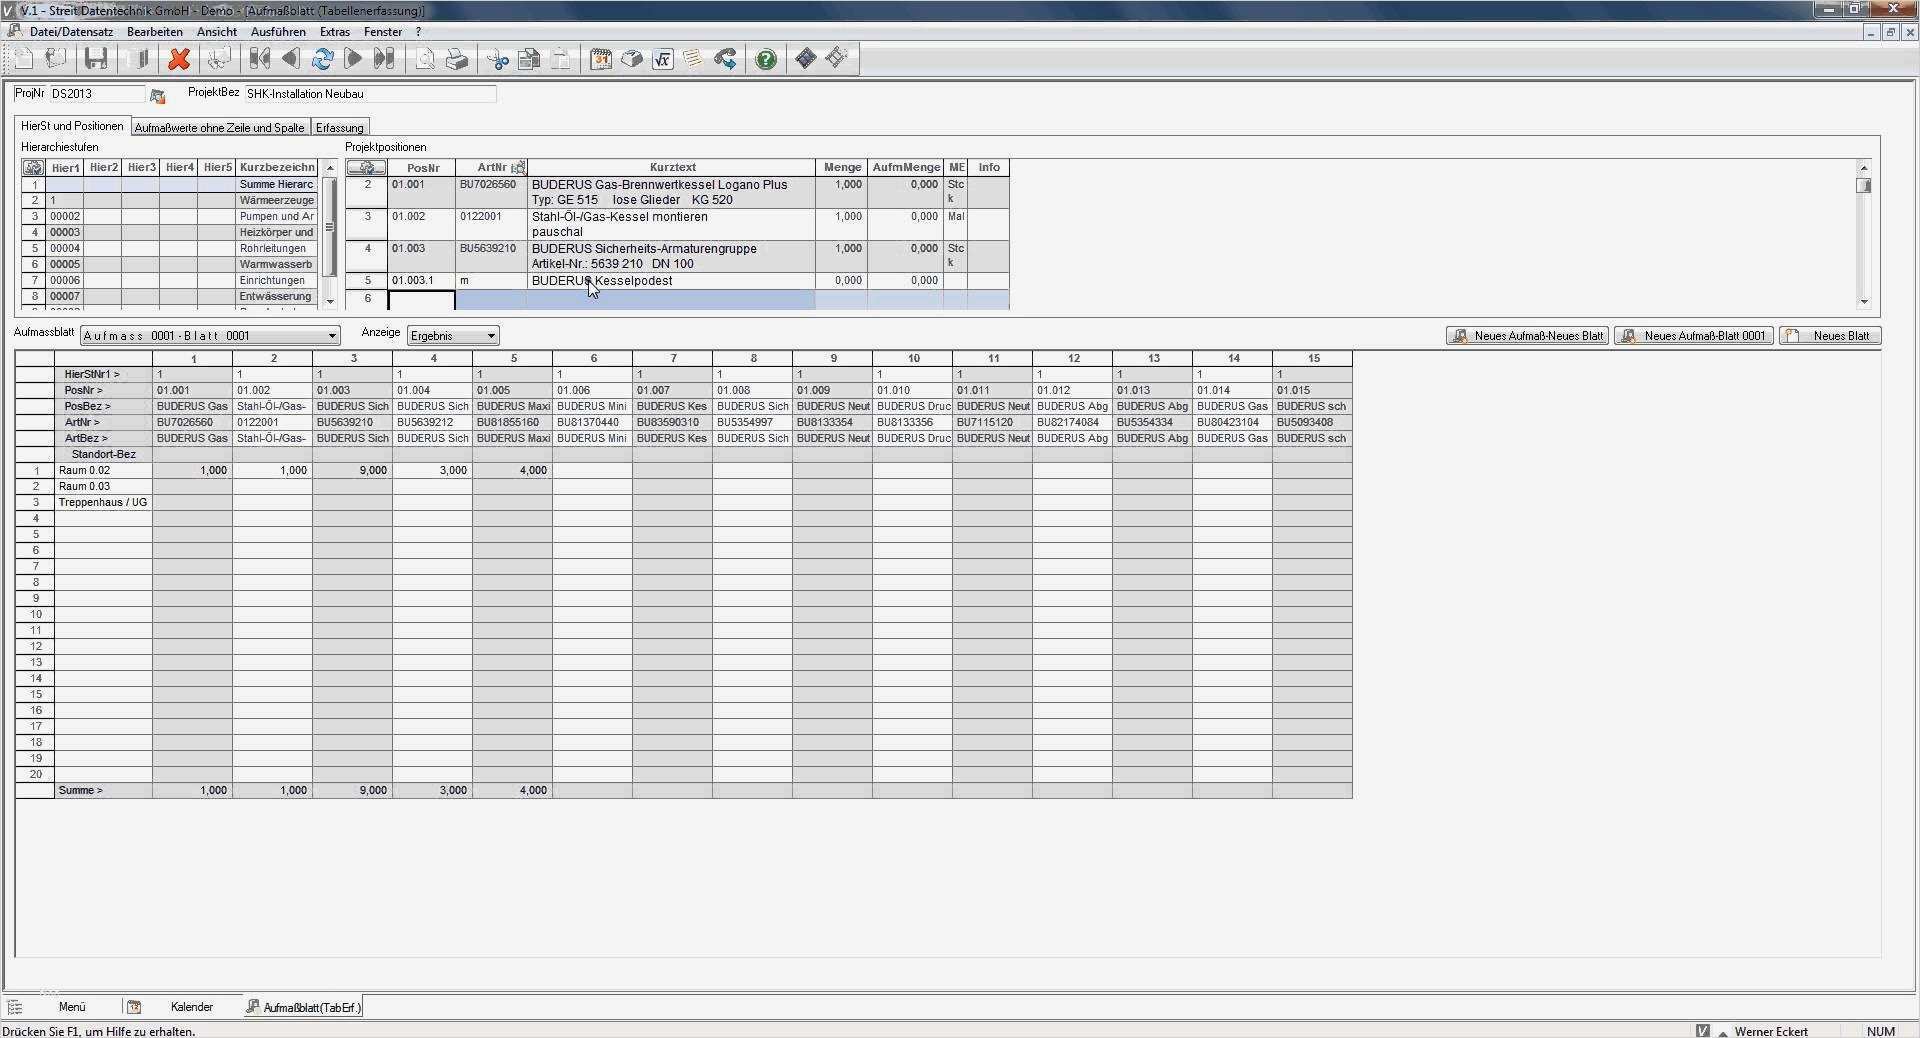Click the empty PosNr cell in row 6

click(x=421, y=299)
